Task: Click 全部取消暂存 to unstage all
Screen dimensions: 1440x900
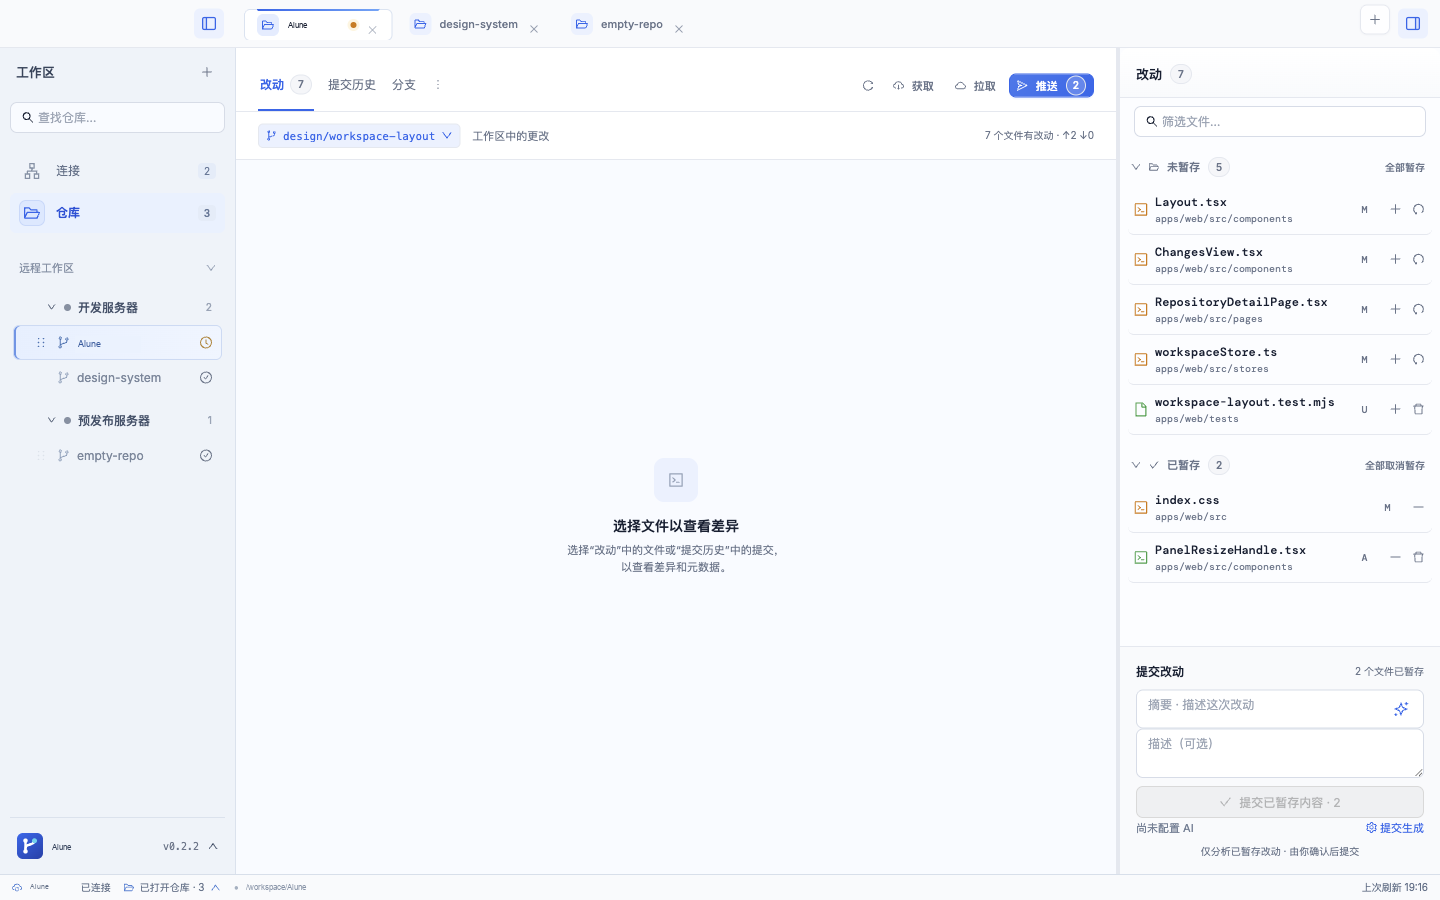Action: tap(1395, 465)
